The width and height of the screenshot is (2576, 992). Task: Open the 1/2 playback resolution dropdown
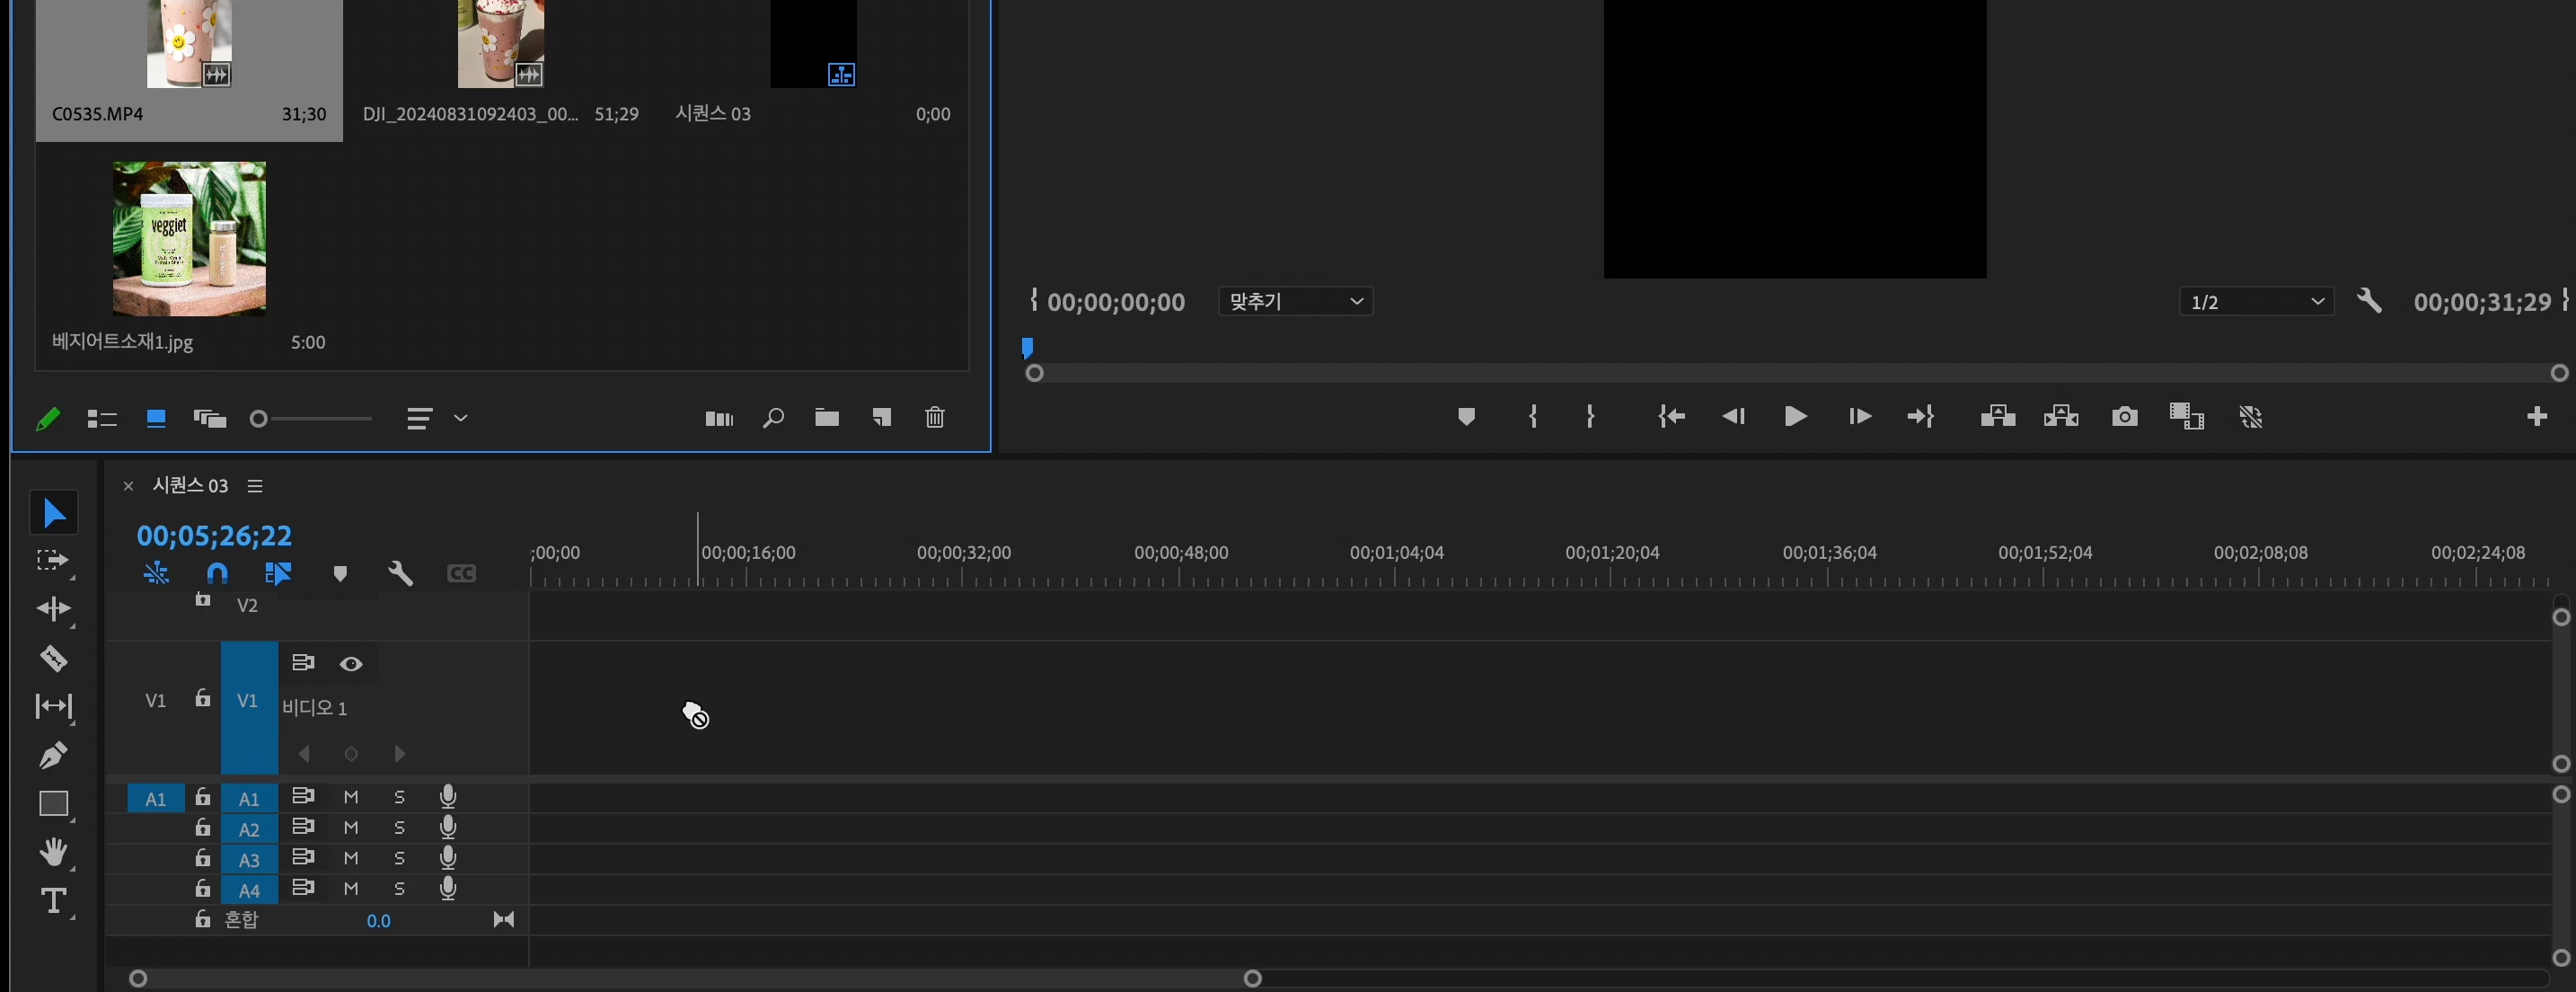click(x=2255, y=302)
